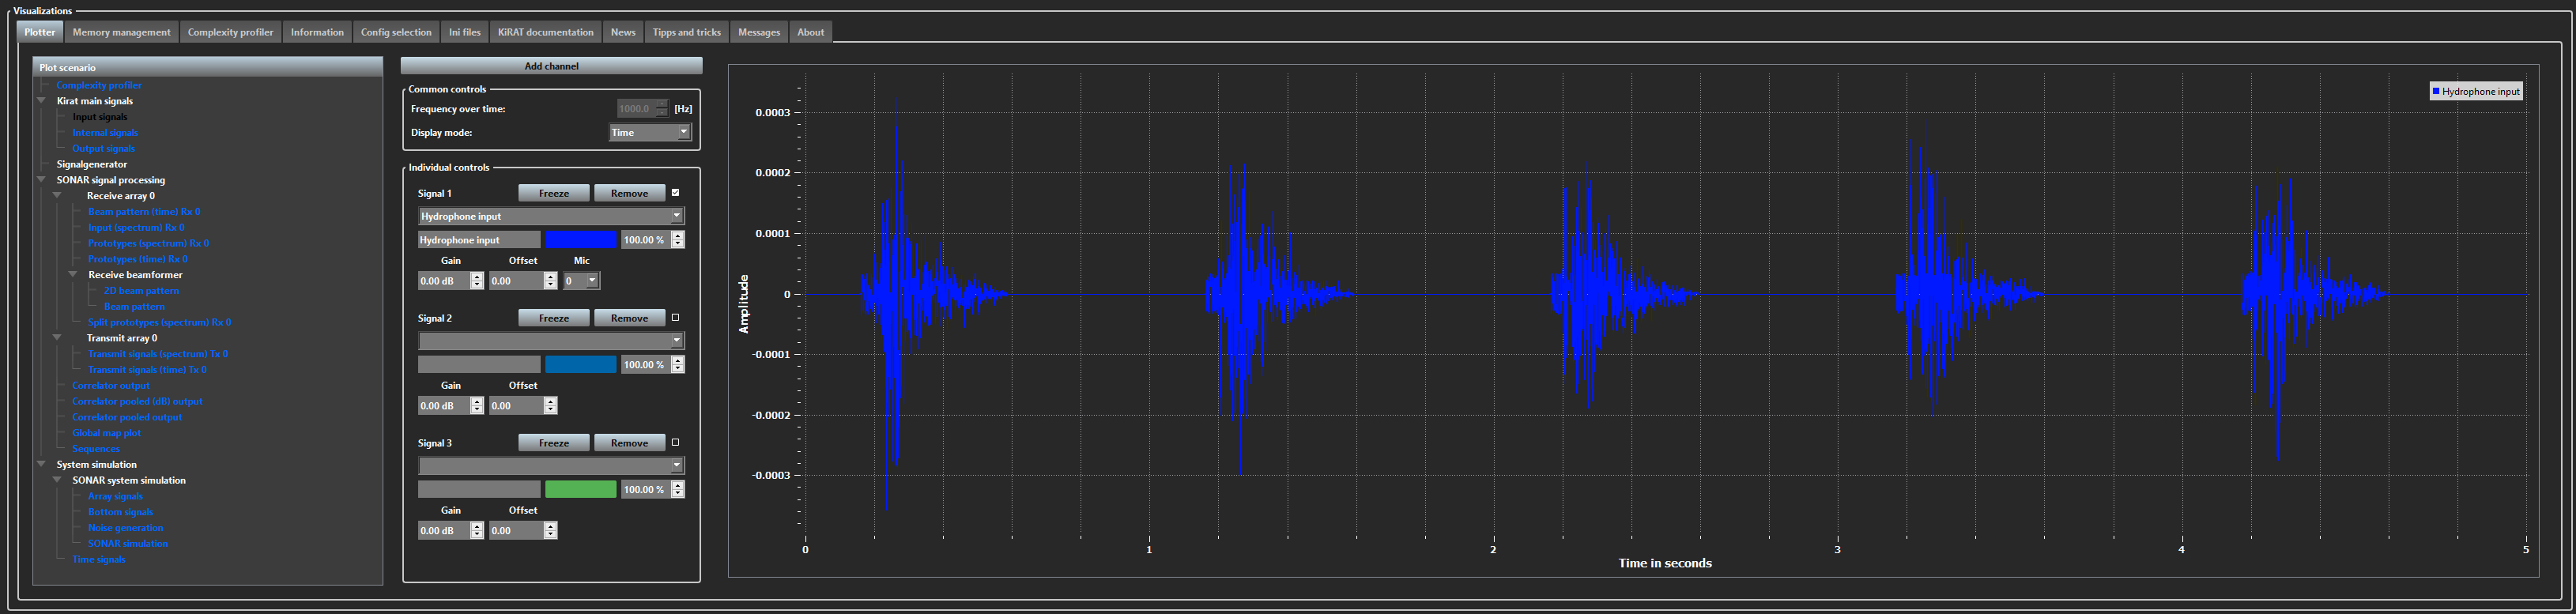Select Input (spectrum) Rx 0
Viewport: 2576px width, 614px height.
(136, 227)
